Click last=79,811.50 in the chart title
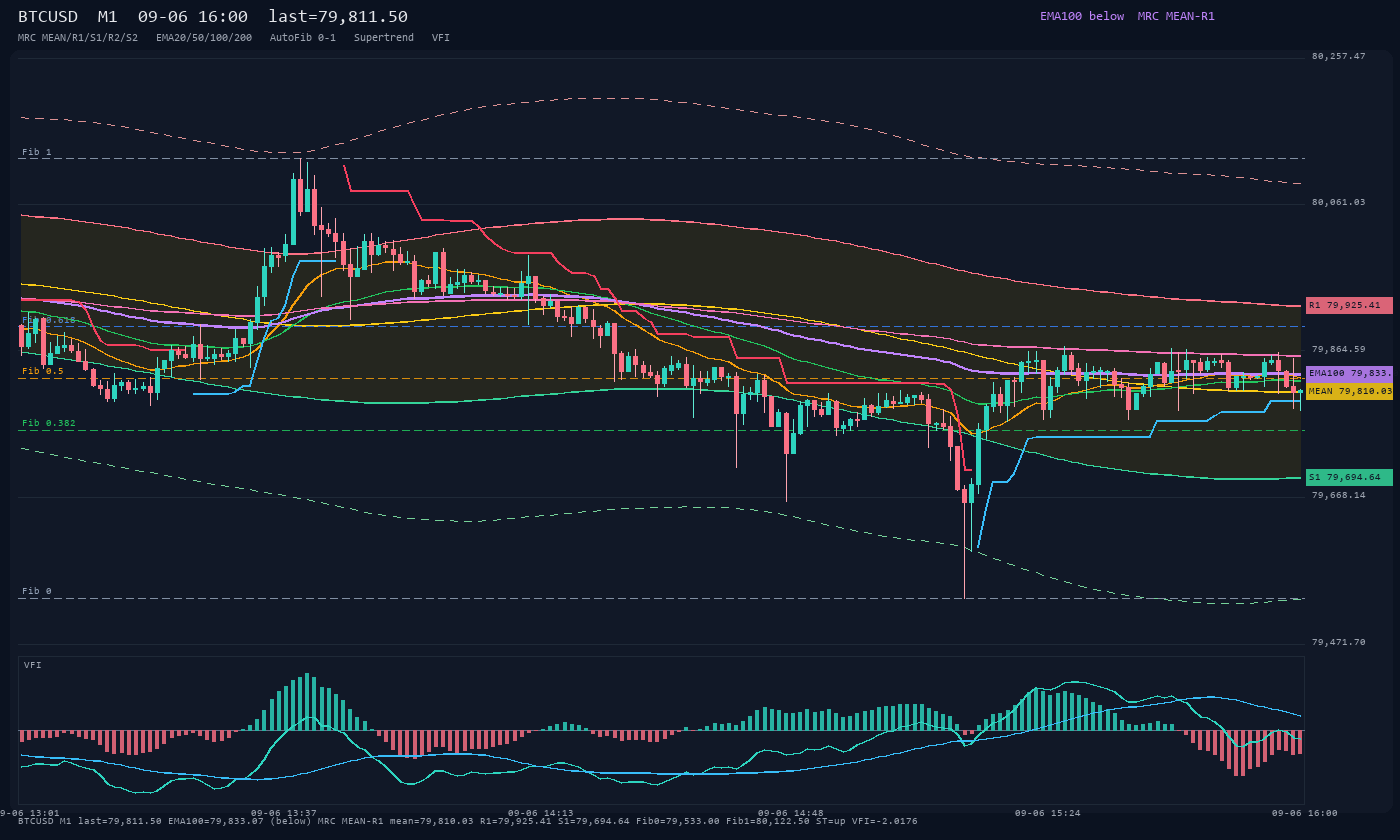The height and width of the screenshot is (840, 1400). pos(338,16)
